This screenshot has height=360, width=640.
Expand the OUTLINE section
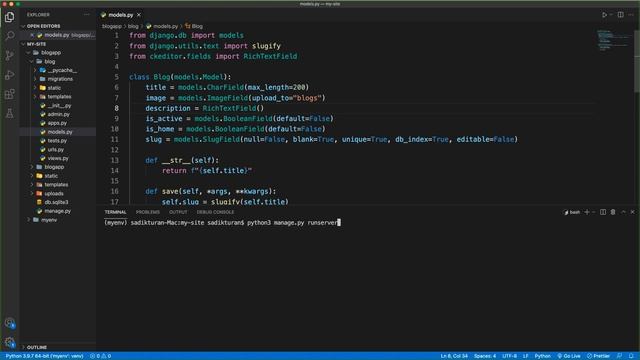(x=37, y=347)
